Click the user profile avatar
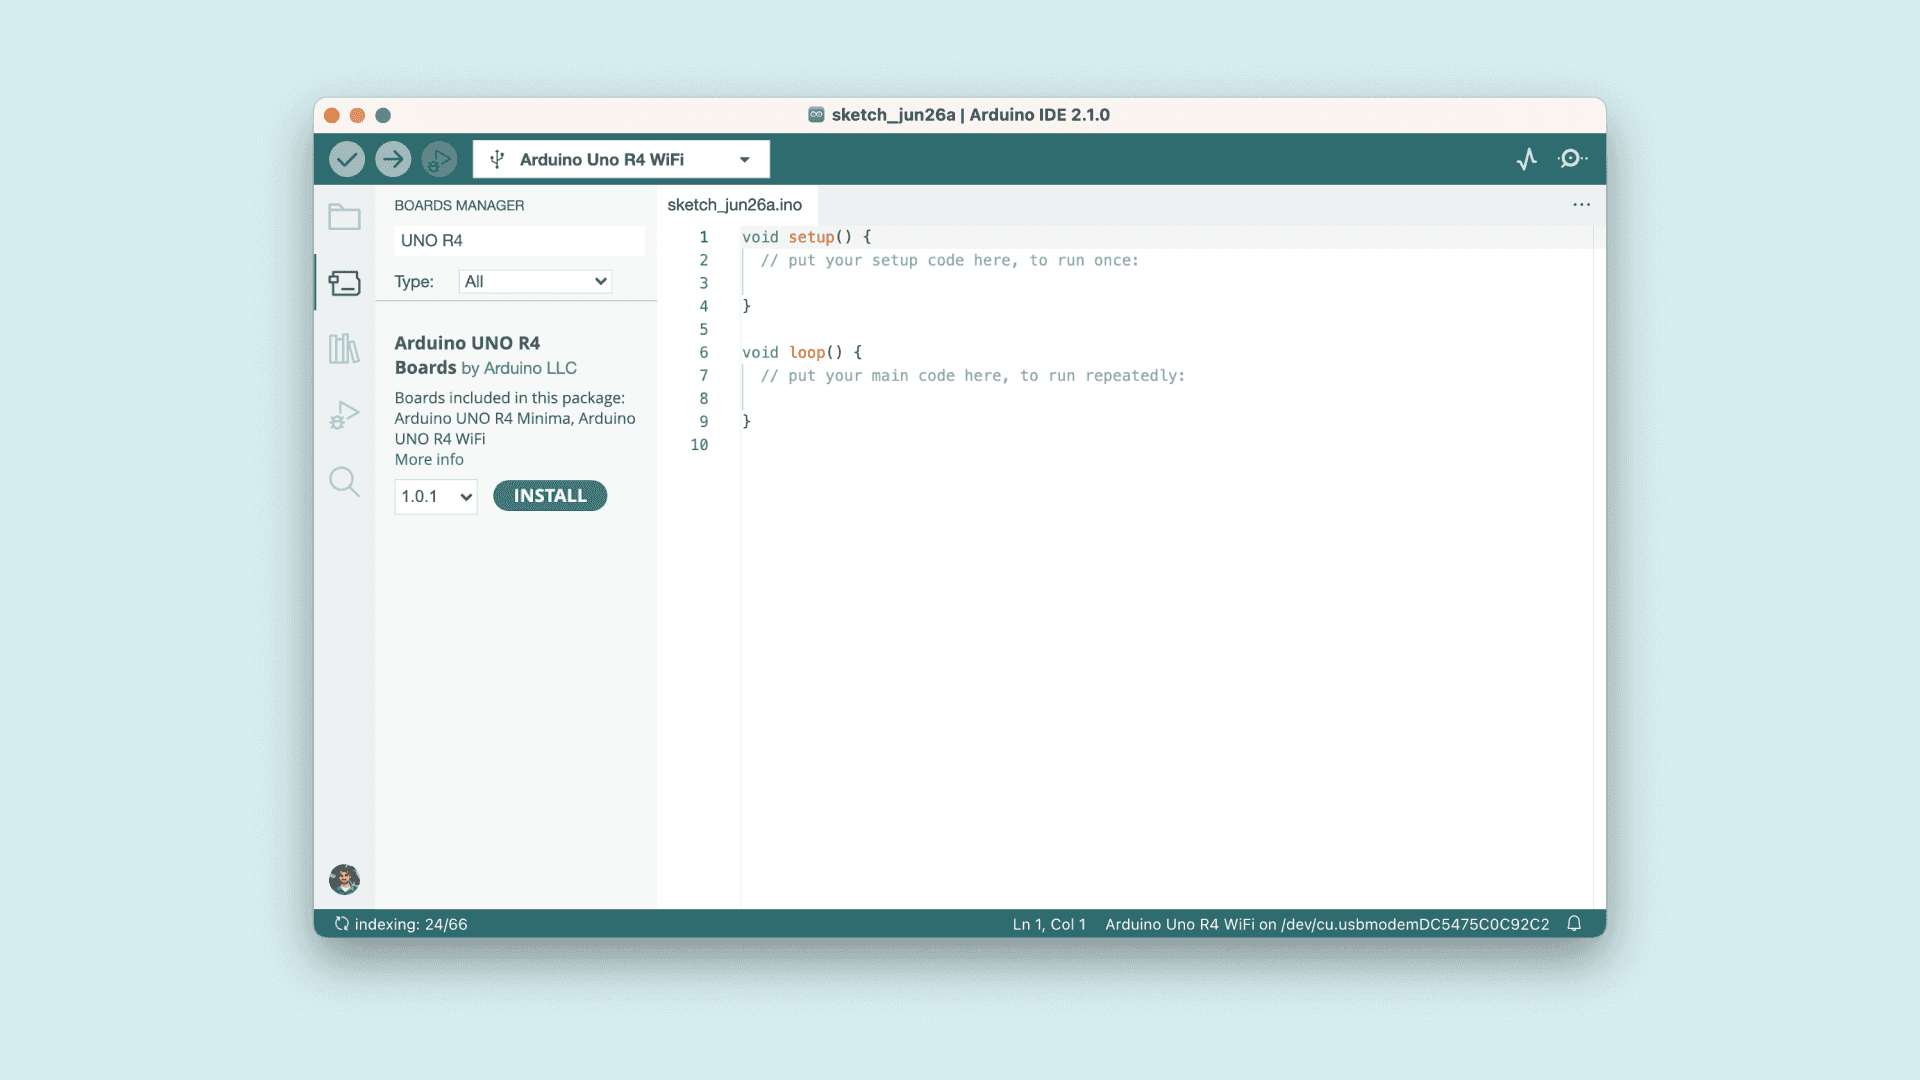 [x=344, y=879]
